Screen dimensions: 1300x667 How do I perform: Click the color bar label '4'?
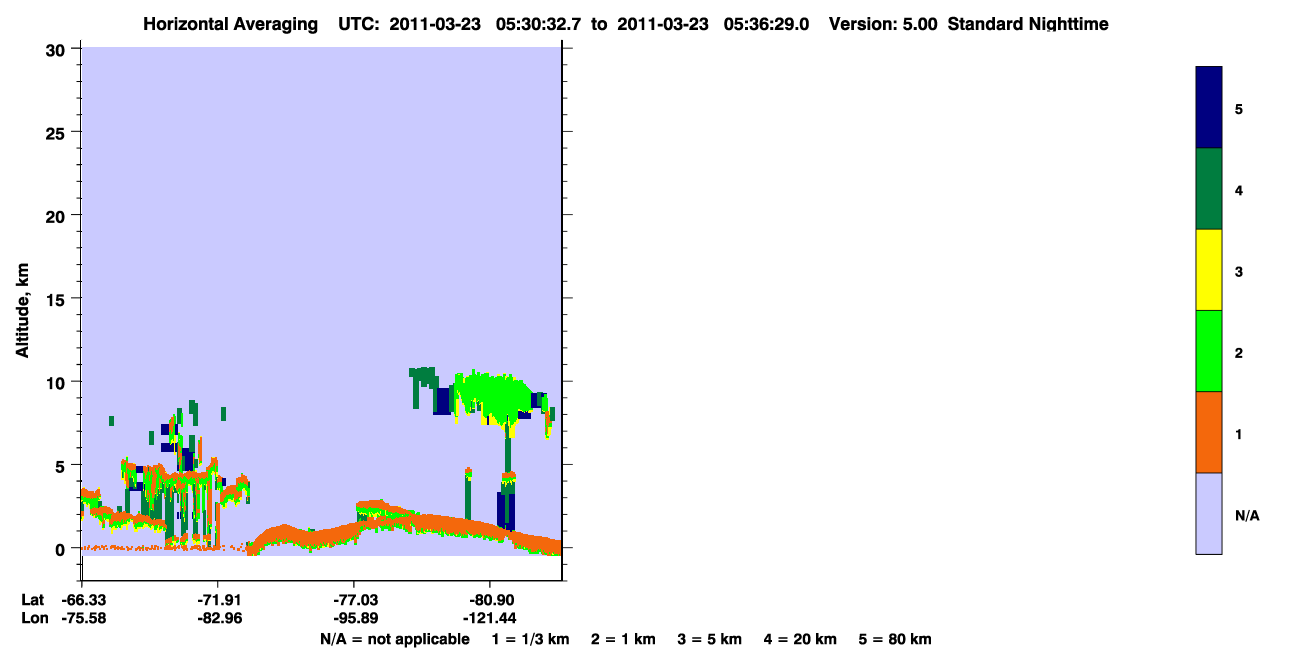point(1239,190)
